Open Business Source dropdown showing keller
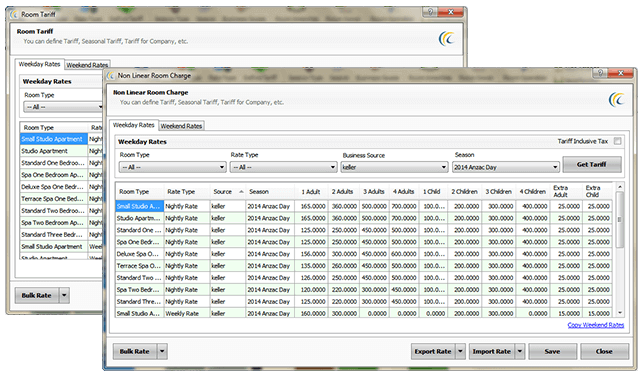Image resolution: width=644 pixels, height=377 pixels. [x=394, y=167]
